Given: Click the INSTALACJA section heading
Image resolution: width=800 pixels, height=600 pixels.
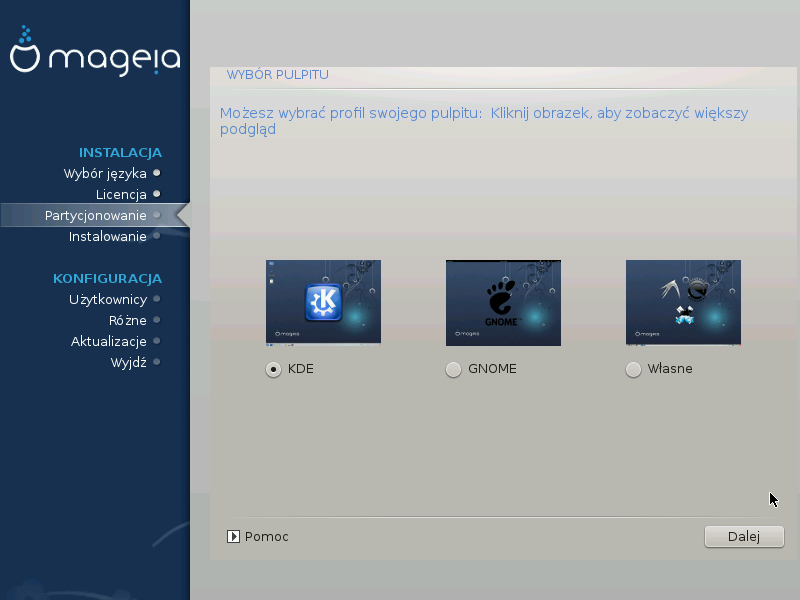Looking at the screenshot, I should tap(120, 153).
